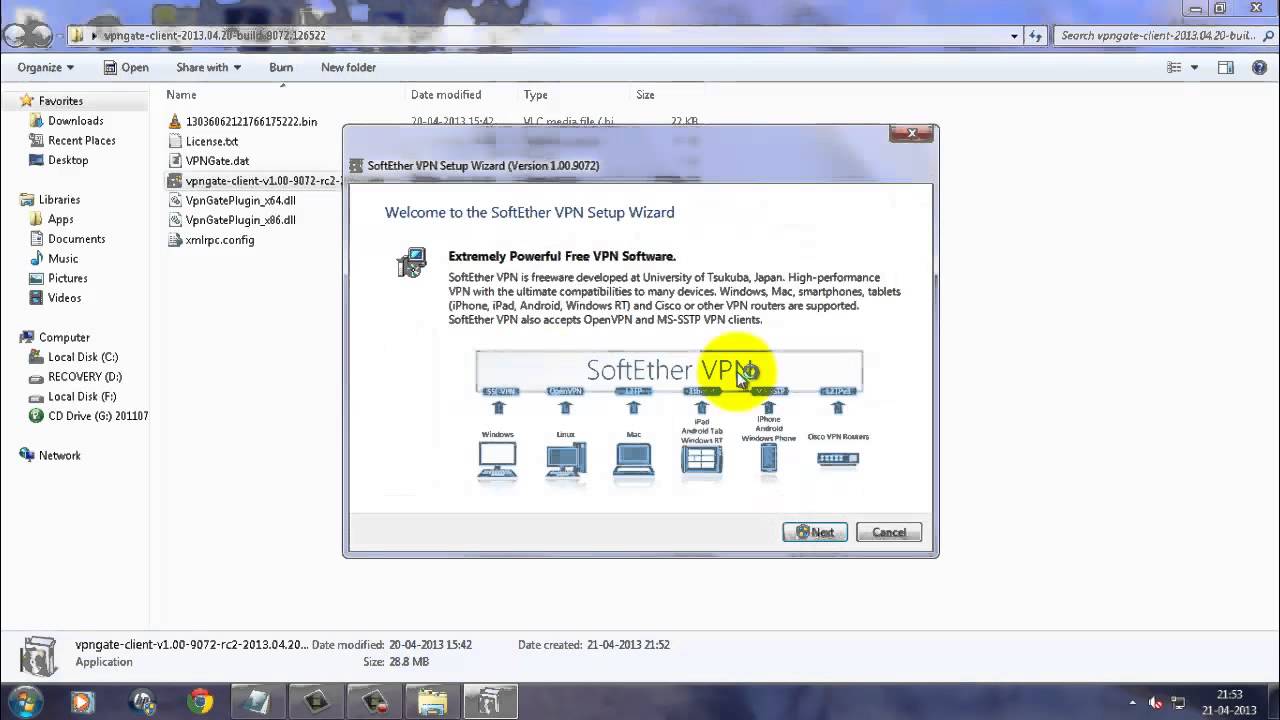Click New folder in the toolbar

point(348,67)
